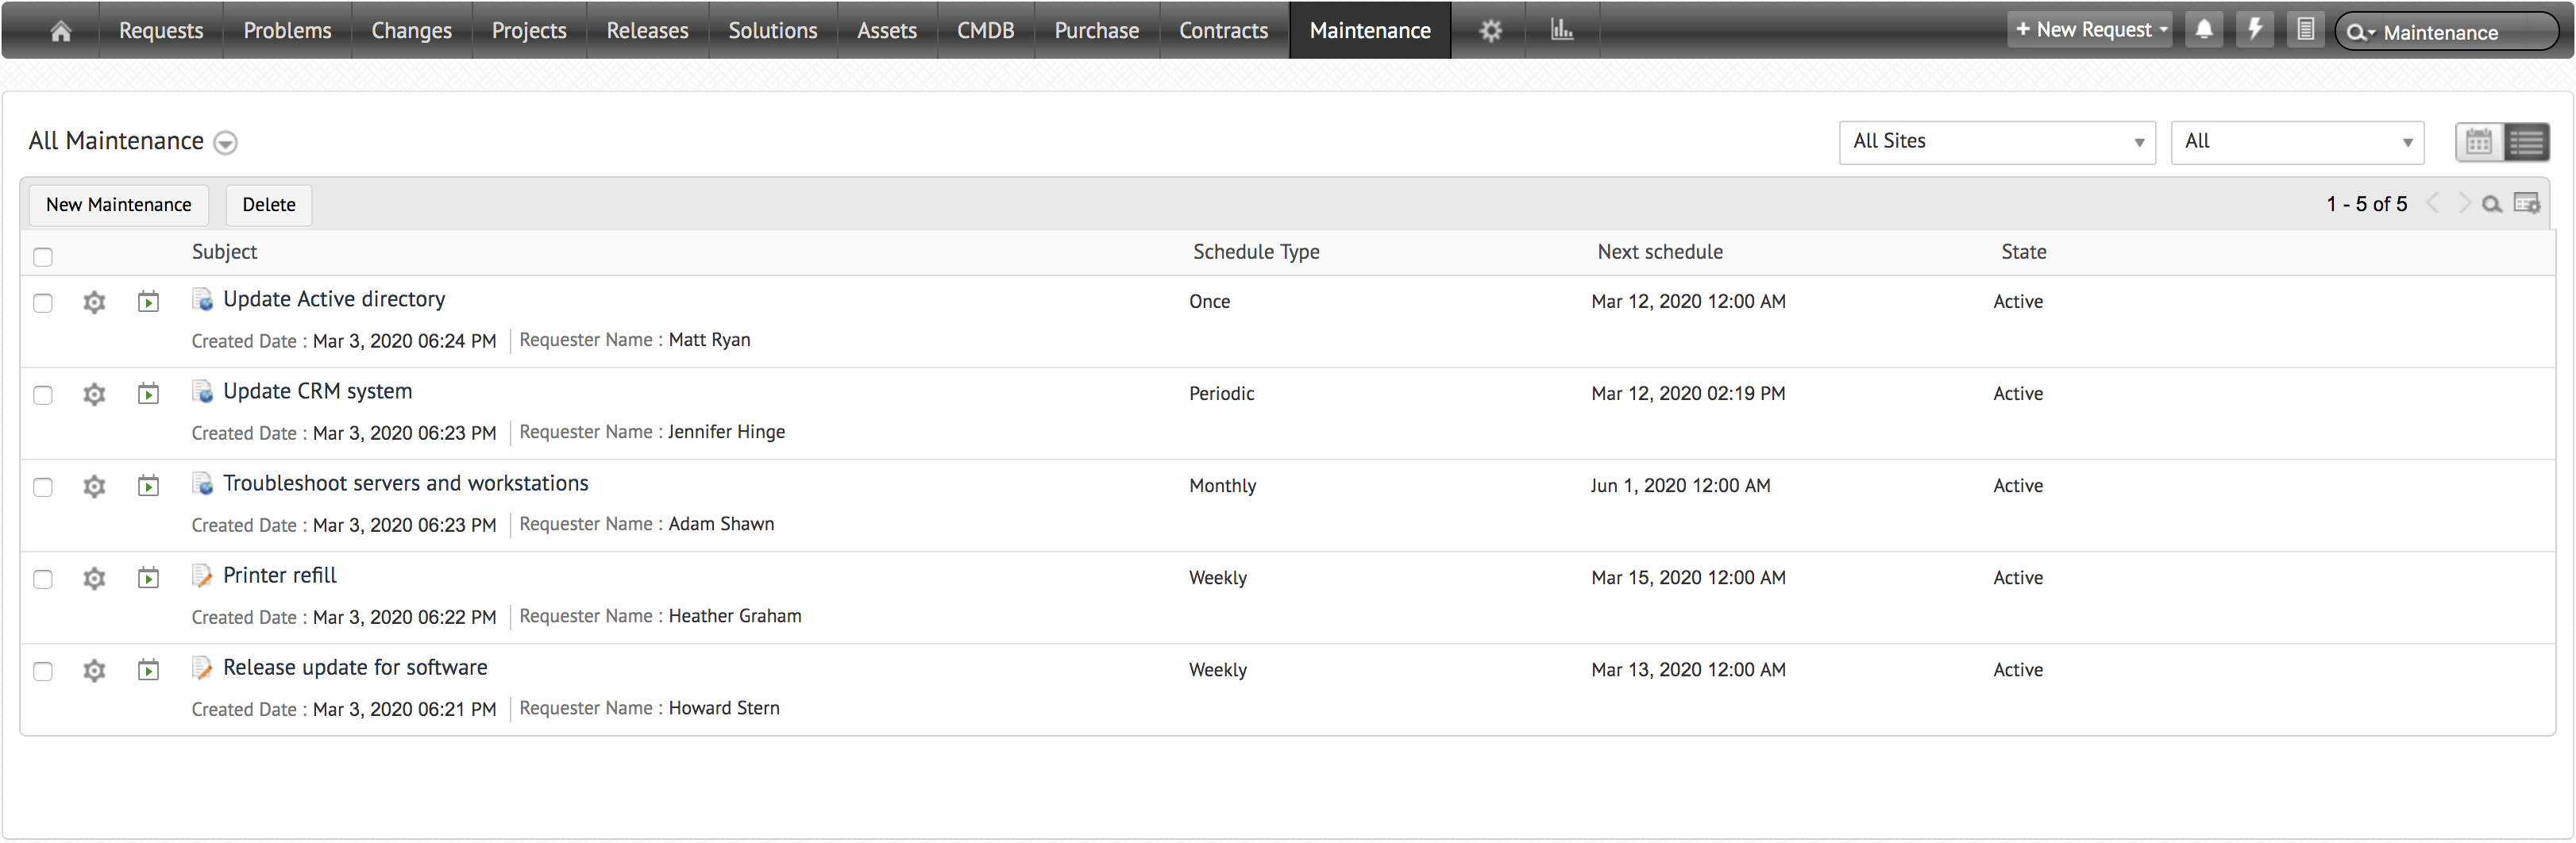2576x843 pixels.
Task: Open the admin settings gear in navbar
Action: click(1490, 31)
